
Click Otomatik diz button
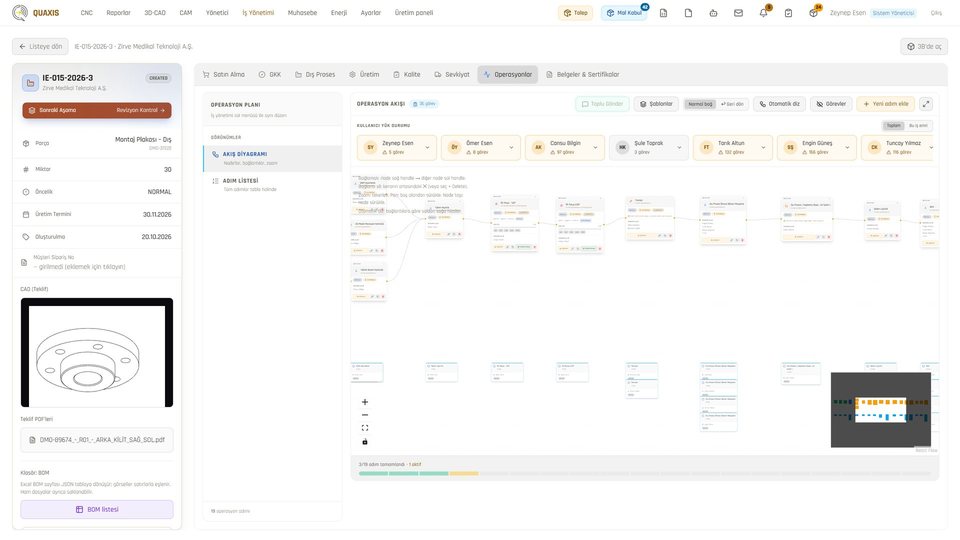point(779,104)
